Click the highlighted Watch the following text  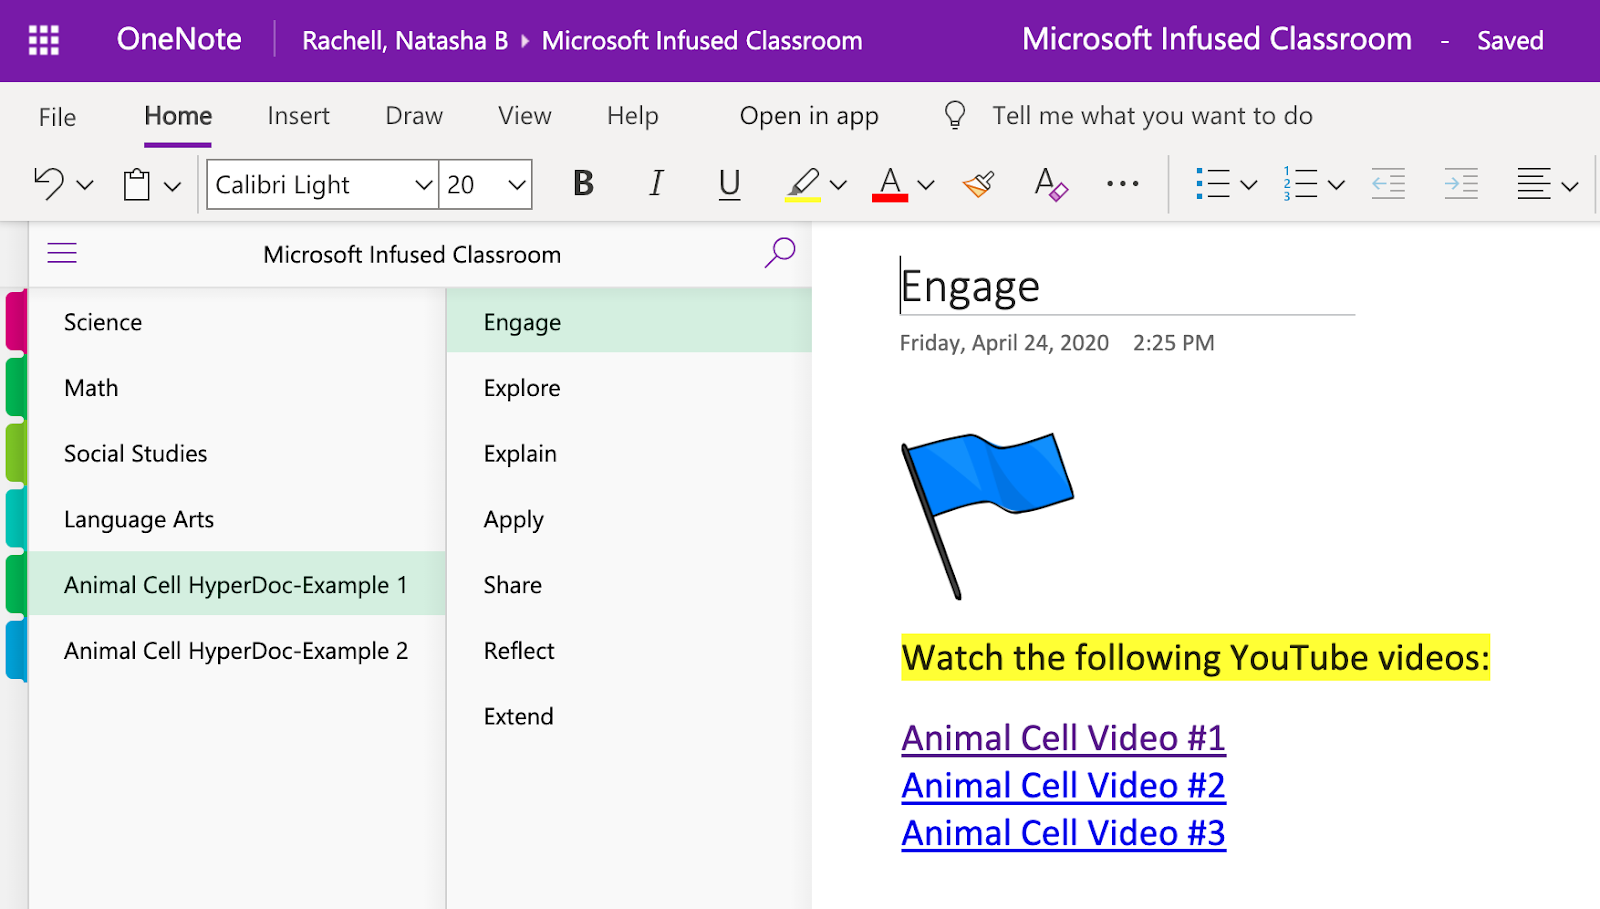(1195, 658)
